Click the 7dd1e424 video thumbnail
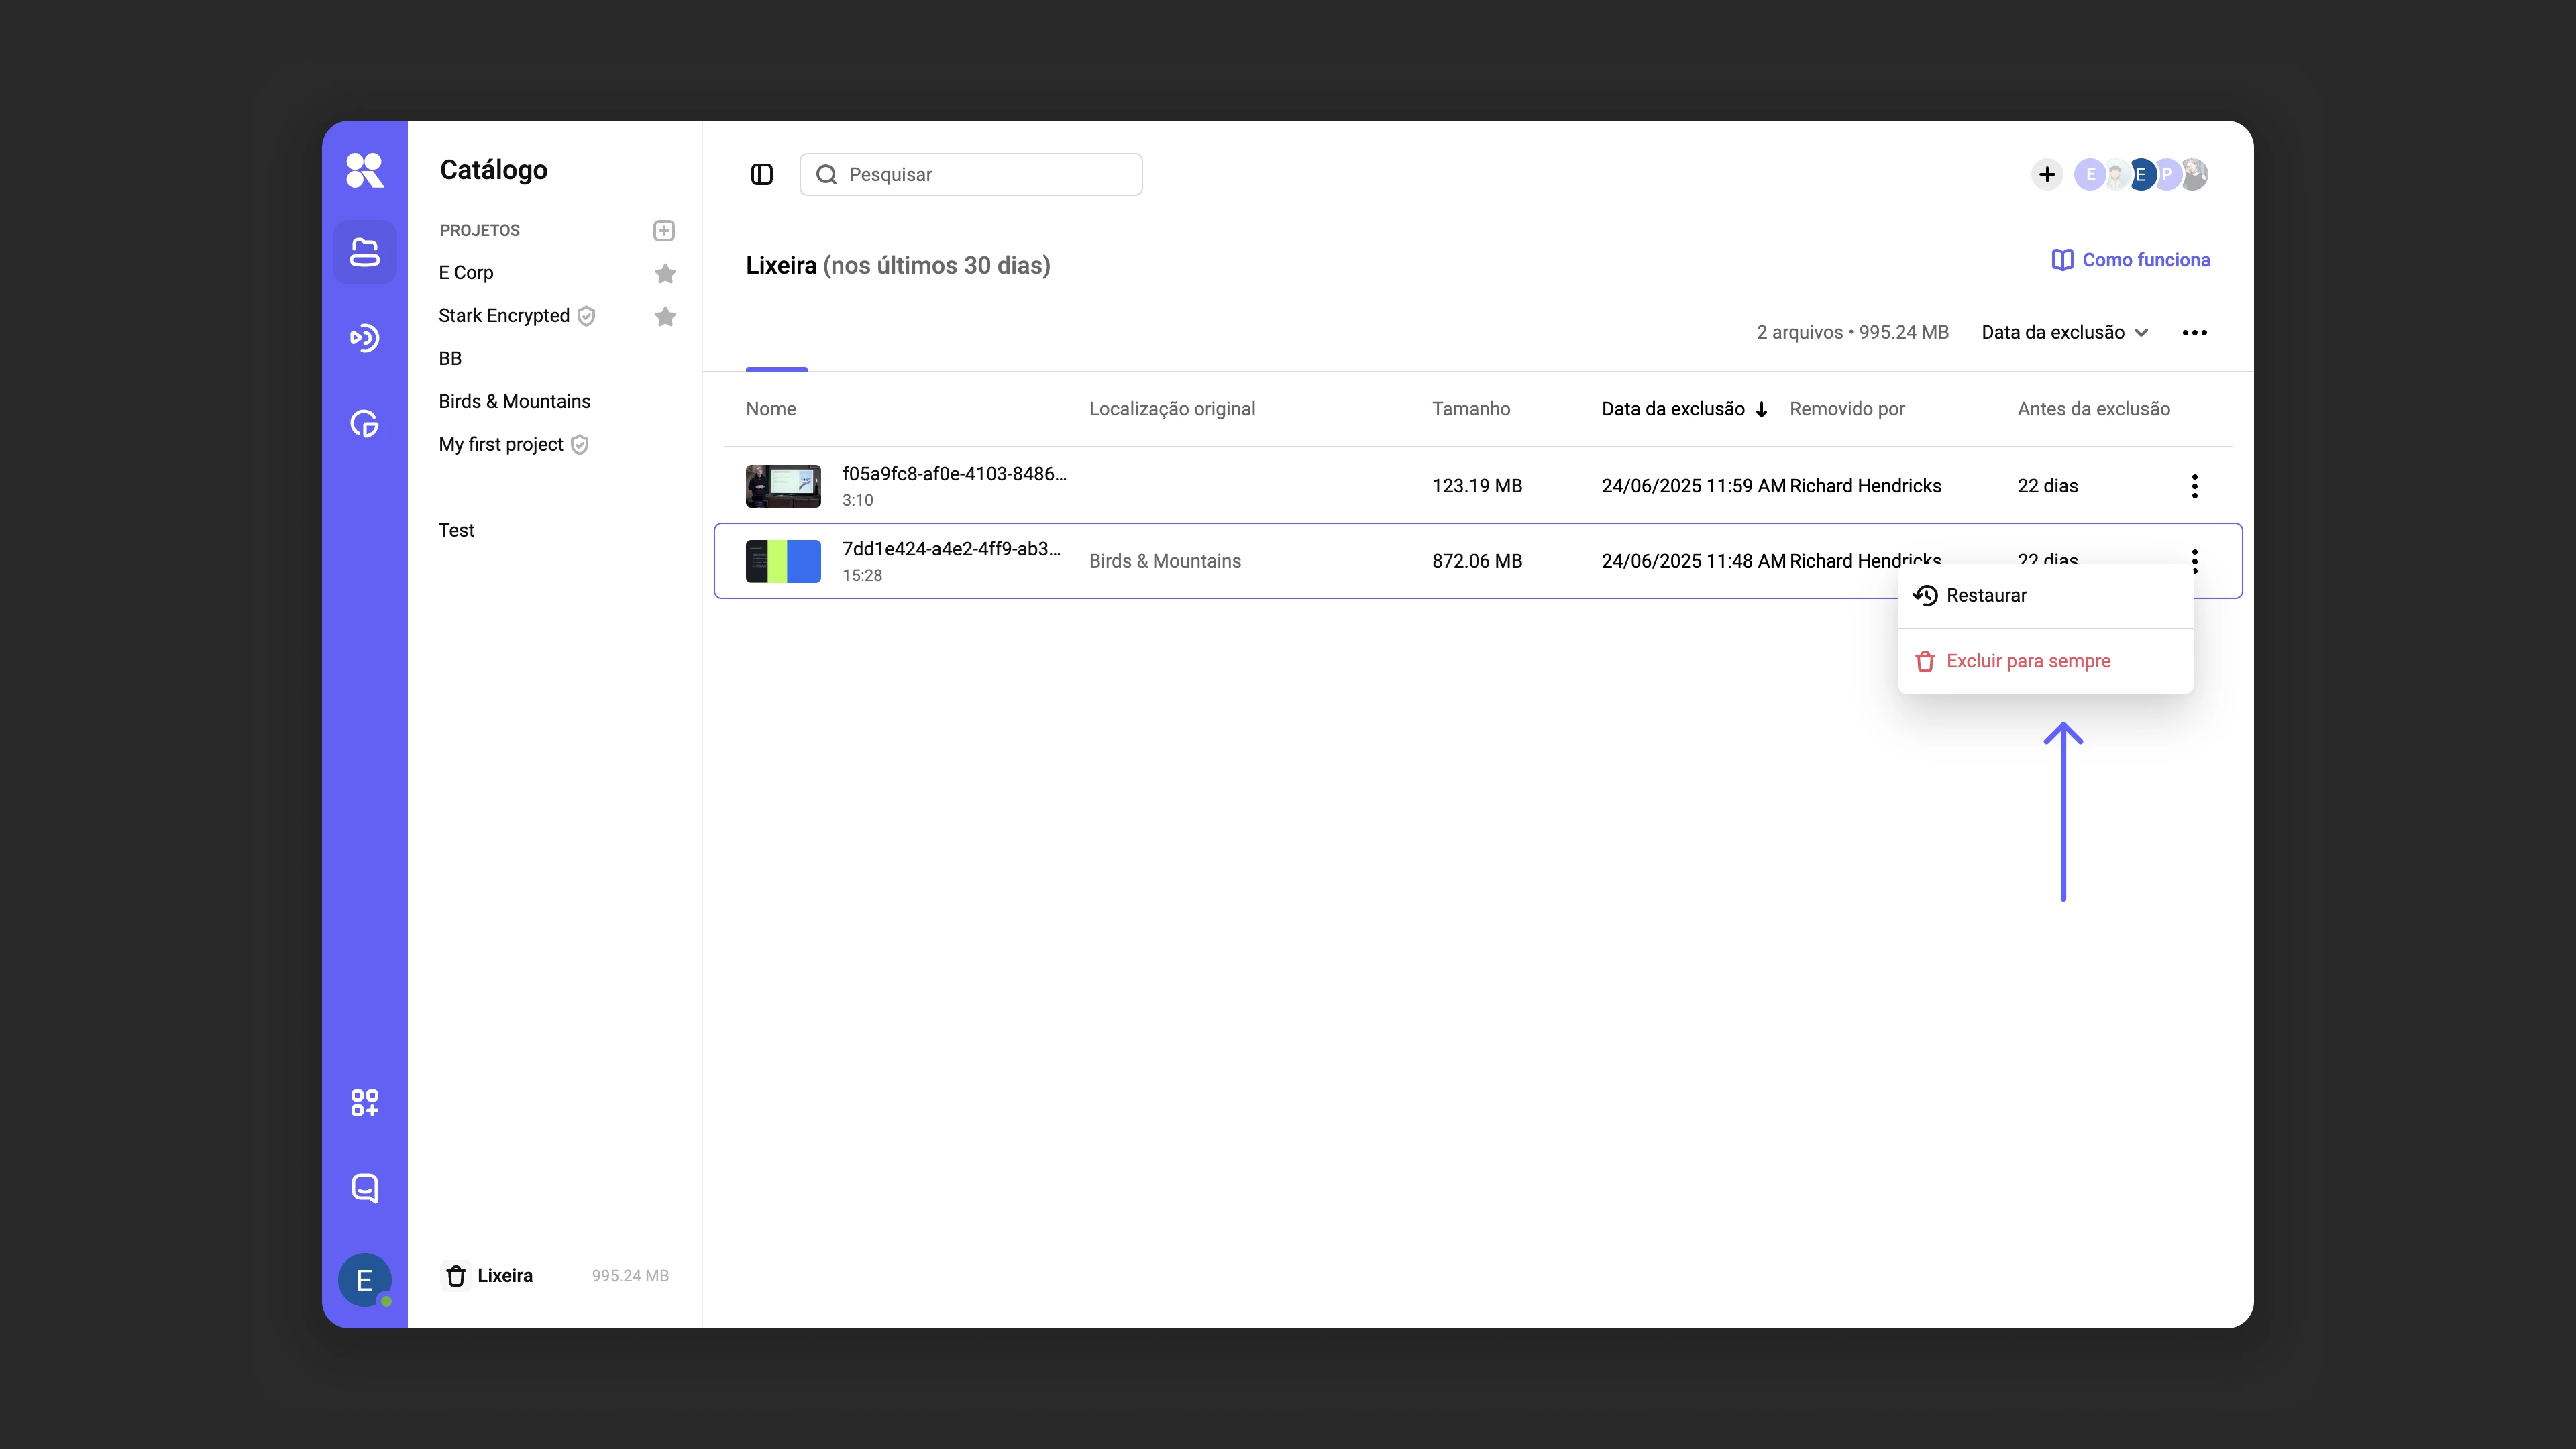Image resolution: width=2576 pixels, height=1449 pixels. pyautogui.click(x=783, y=561)
